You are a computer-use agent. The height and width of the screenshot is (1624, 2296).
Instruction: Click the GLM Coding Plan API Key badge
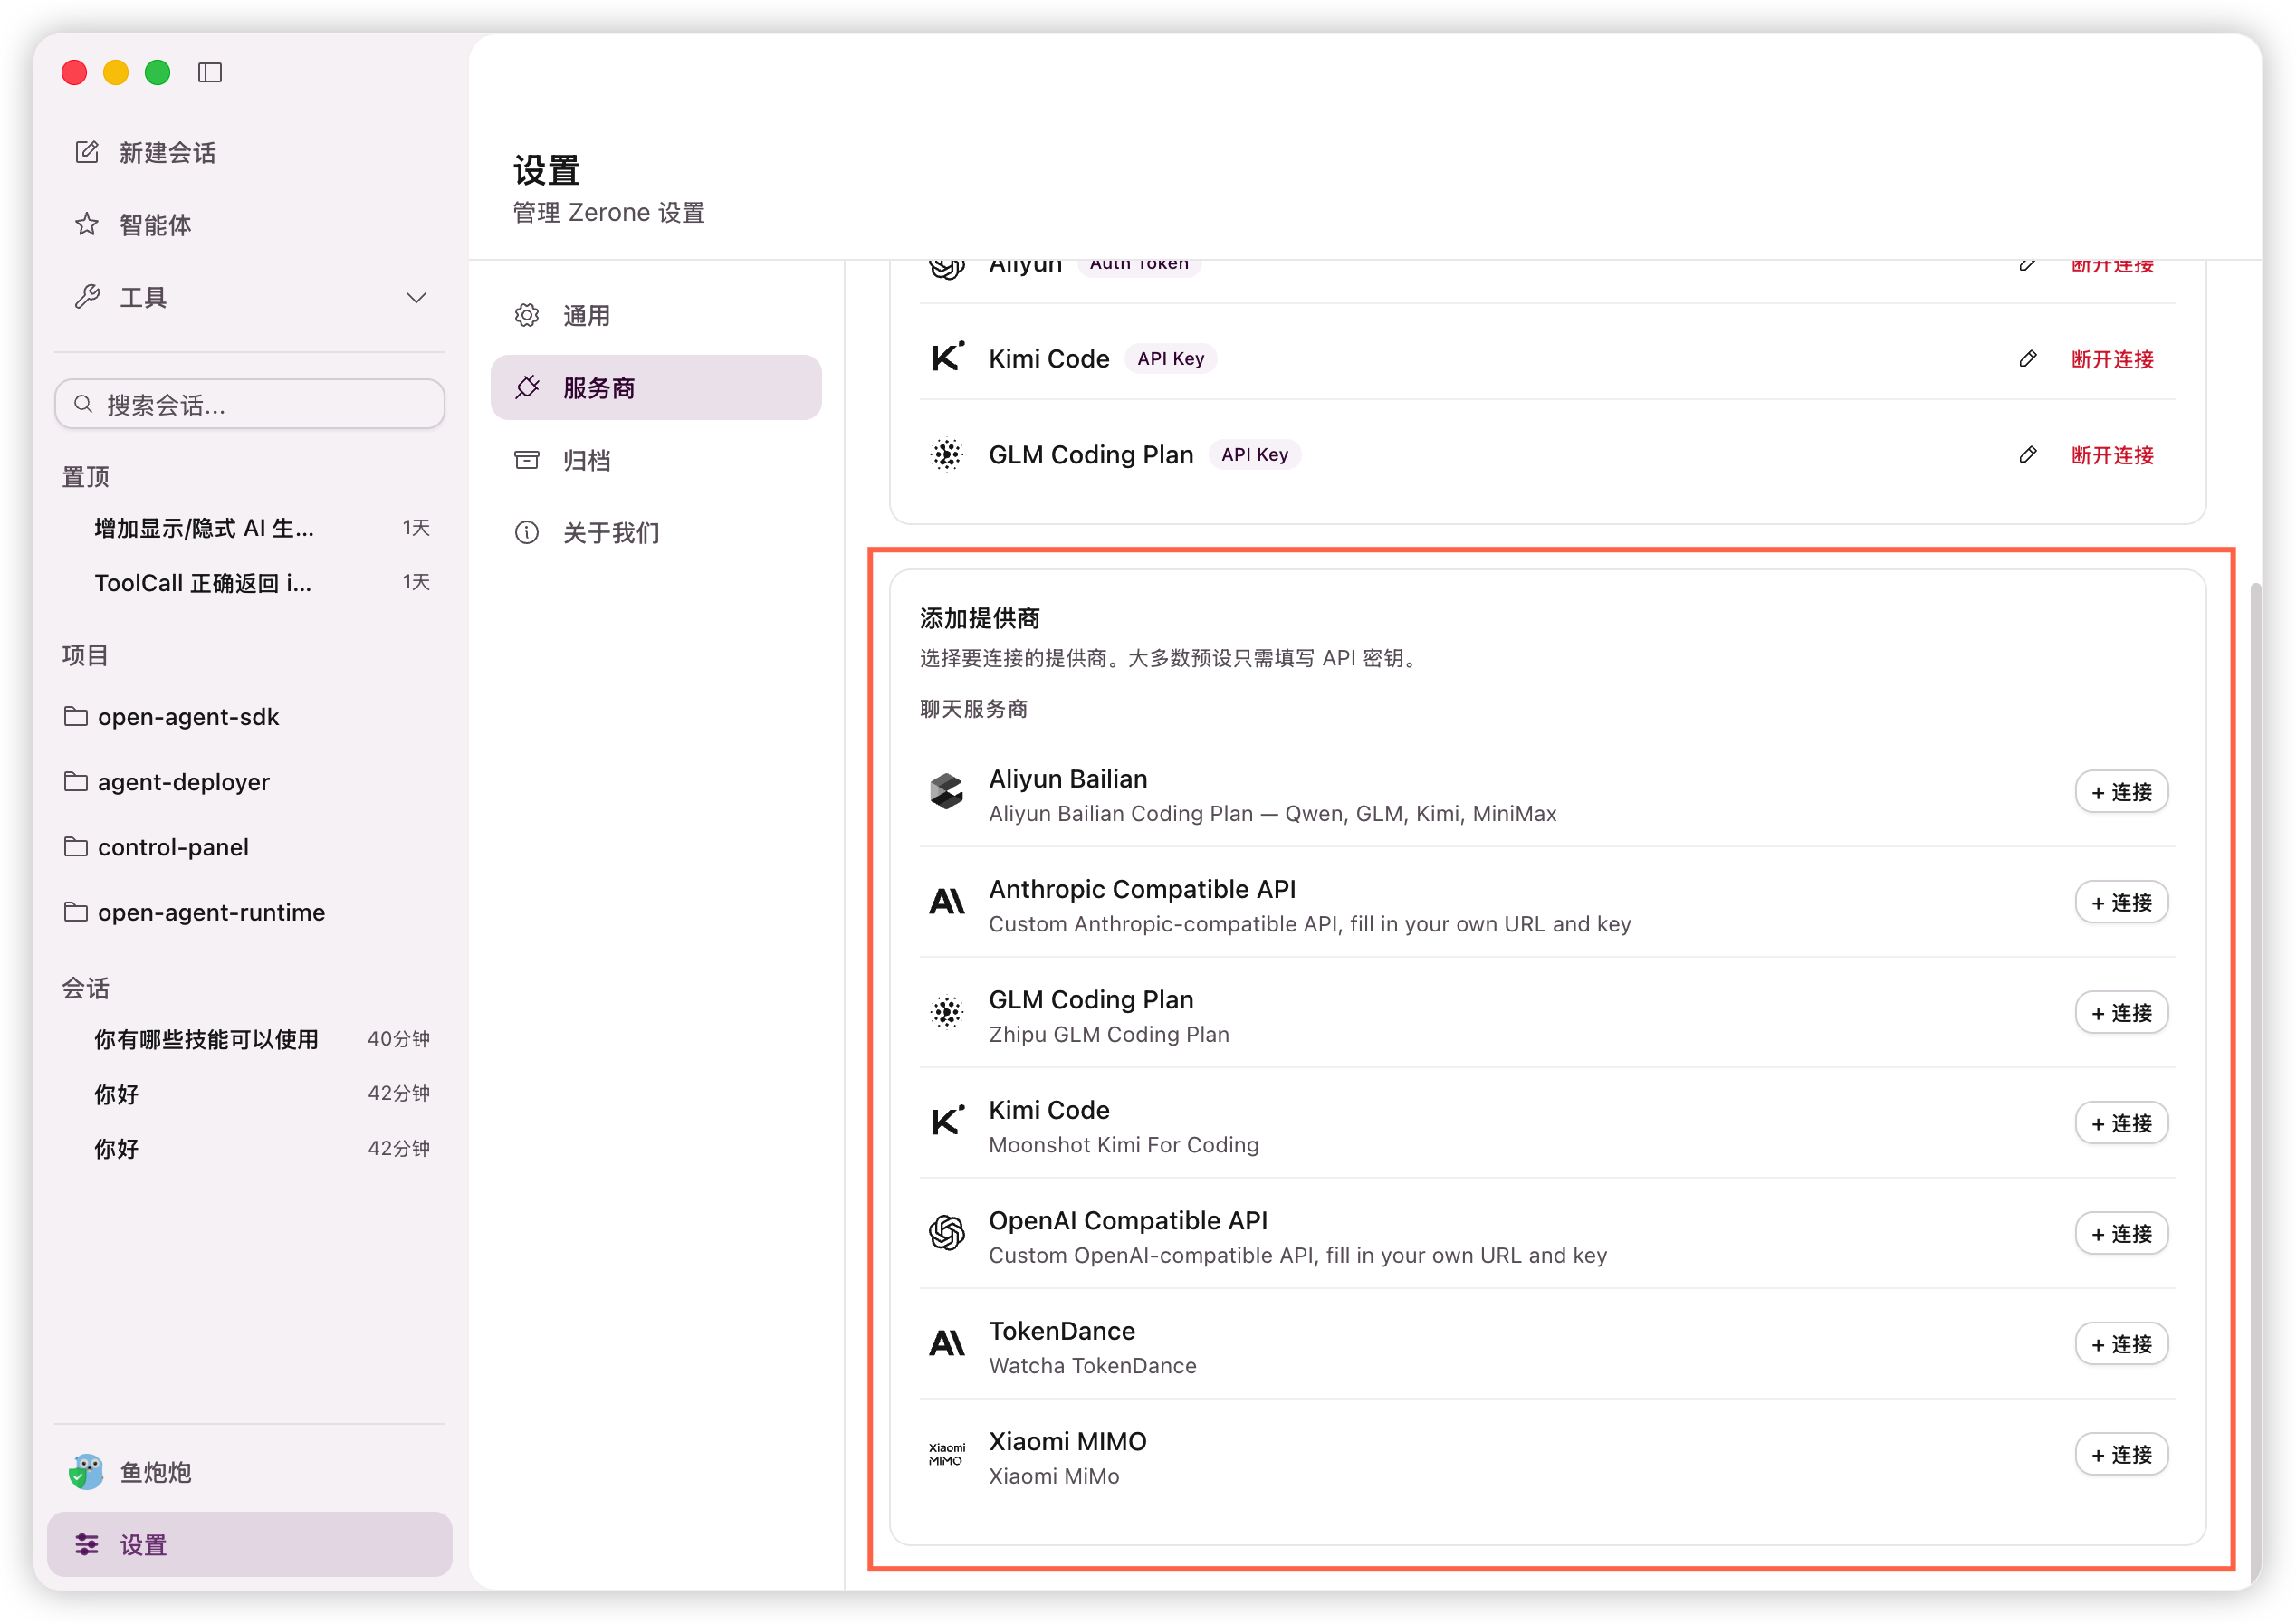1255,455
